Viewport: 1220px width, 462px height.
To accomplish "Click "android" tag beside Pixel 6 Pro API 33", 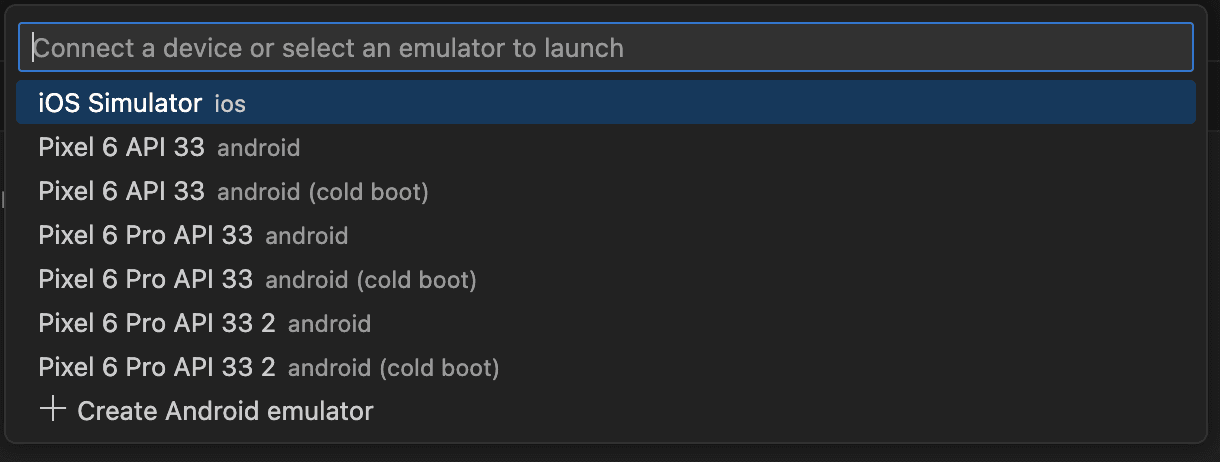I will click(x=306, y=236).
